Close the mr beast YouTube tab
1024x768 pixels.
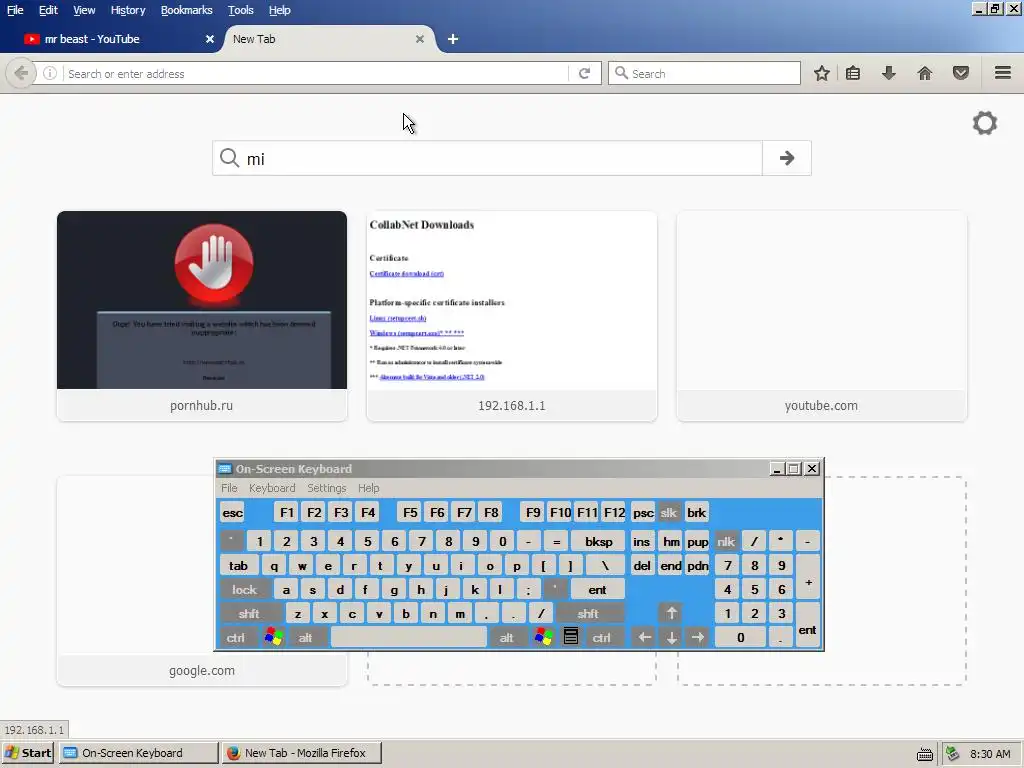(210, 39)
